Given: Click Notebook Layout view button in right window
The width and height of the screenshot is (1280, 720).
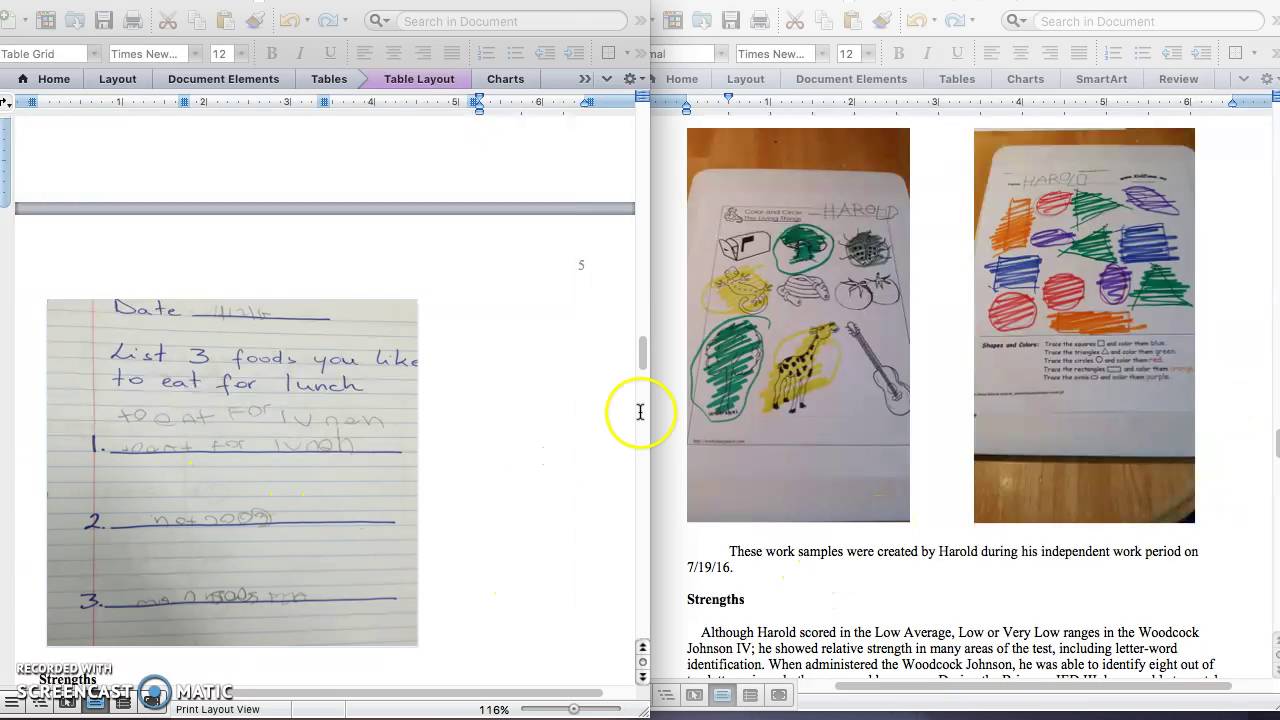Looking at the screenshot, I should coord(750,695).
